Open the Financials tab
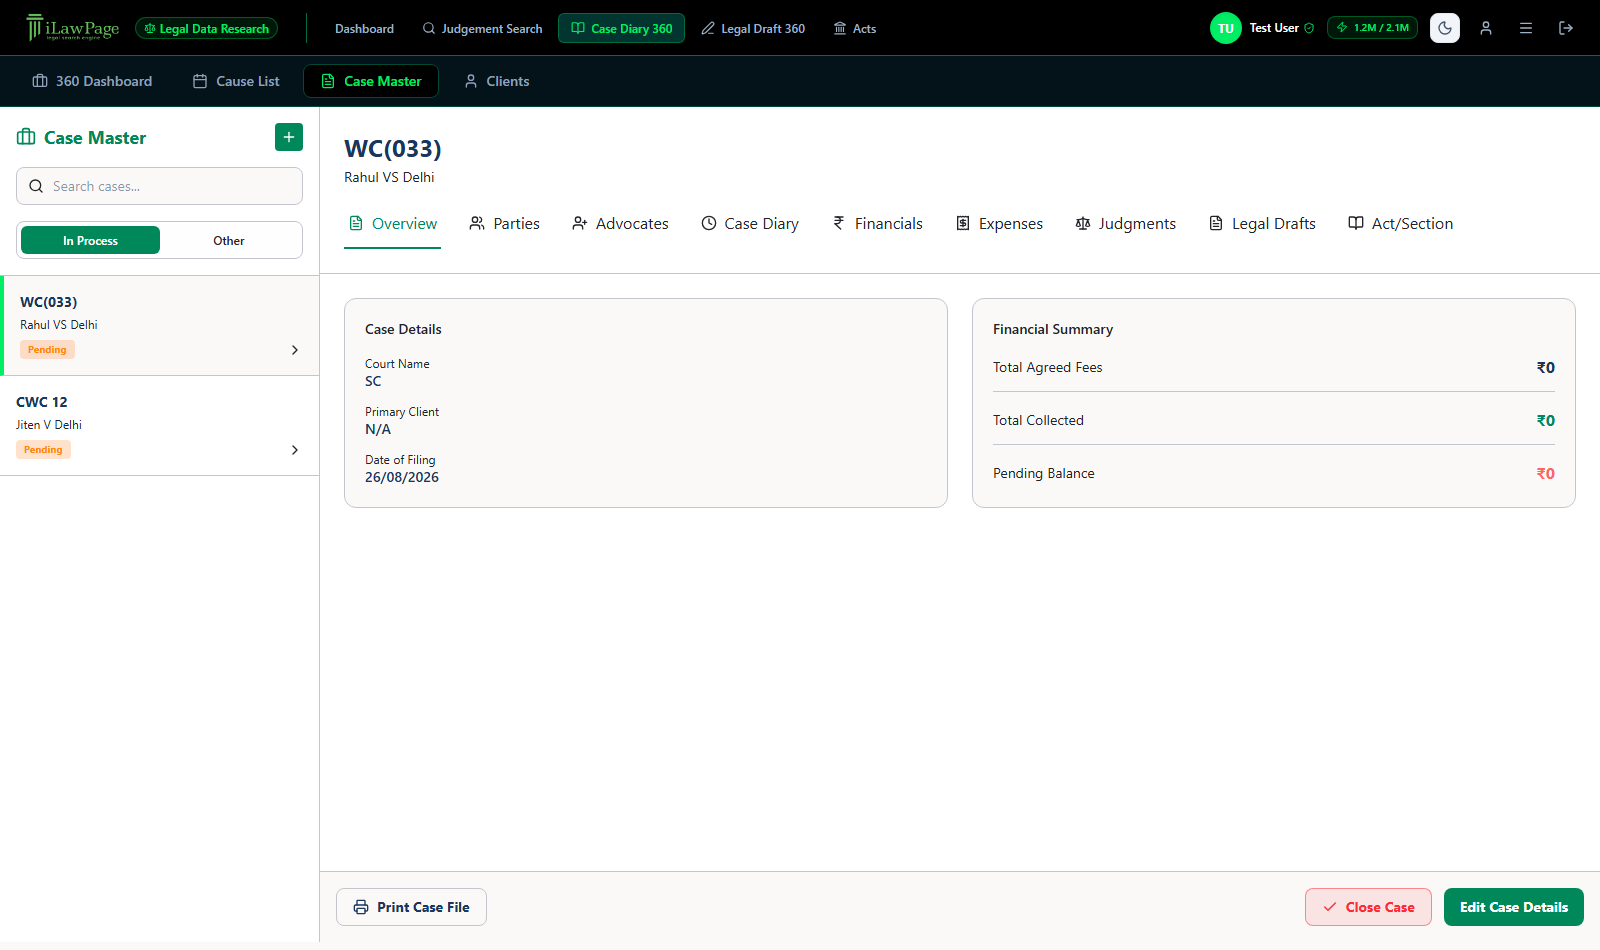This screenshot has width=1600, height=950. 877,224
